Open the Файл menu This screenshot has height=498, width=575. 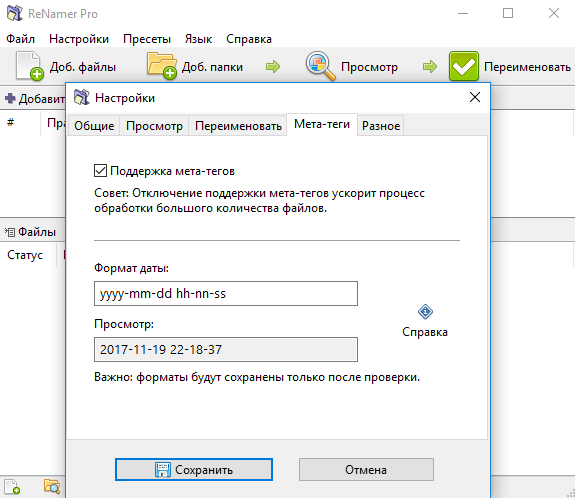(21, 39)
